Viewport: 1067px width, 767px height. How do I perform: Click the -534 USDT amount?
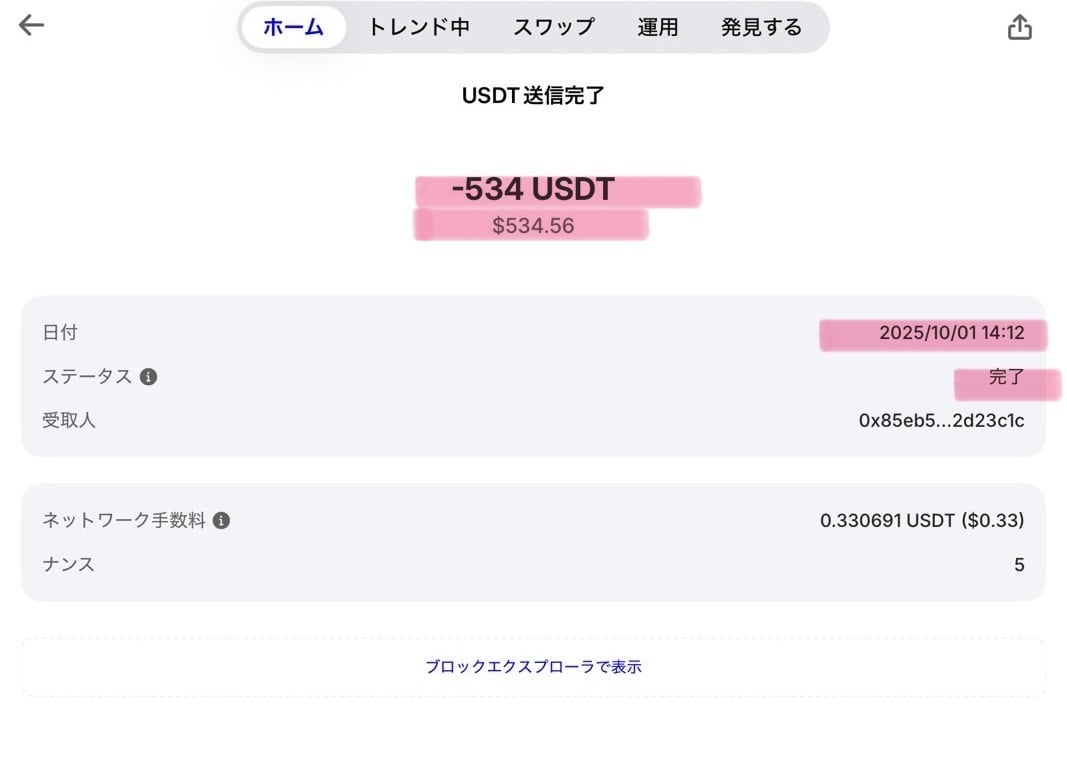[532, 189]
